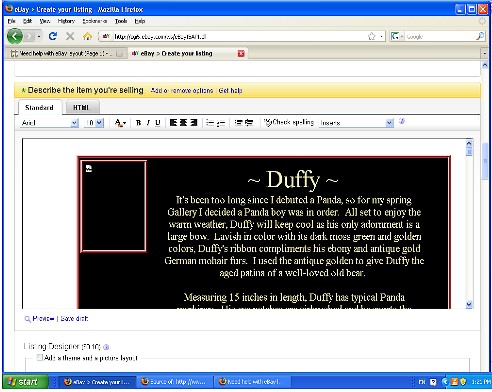Reload the page with Firefox refresh icon
Screen dimensions: 492x392
coord(53,36)
